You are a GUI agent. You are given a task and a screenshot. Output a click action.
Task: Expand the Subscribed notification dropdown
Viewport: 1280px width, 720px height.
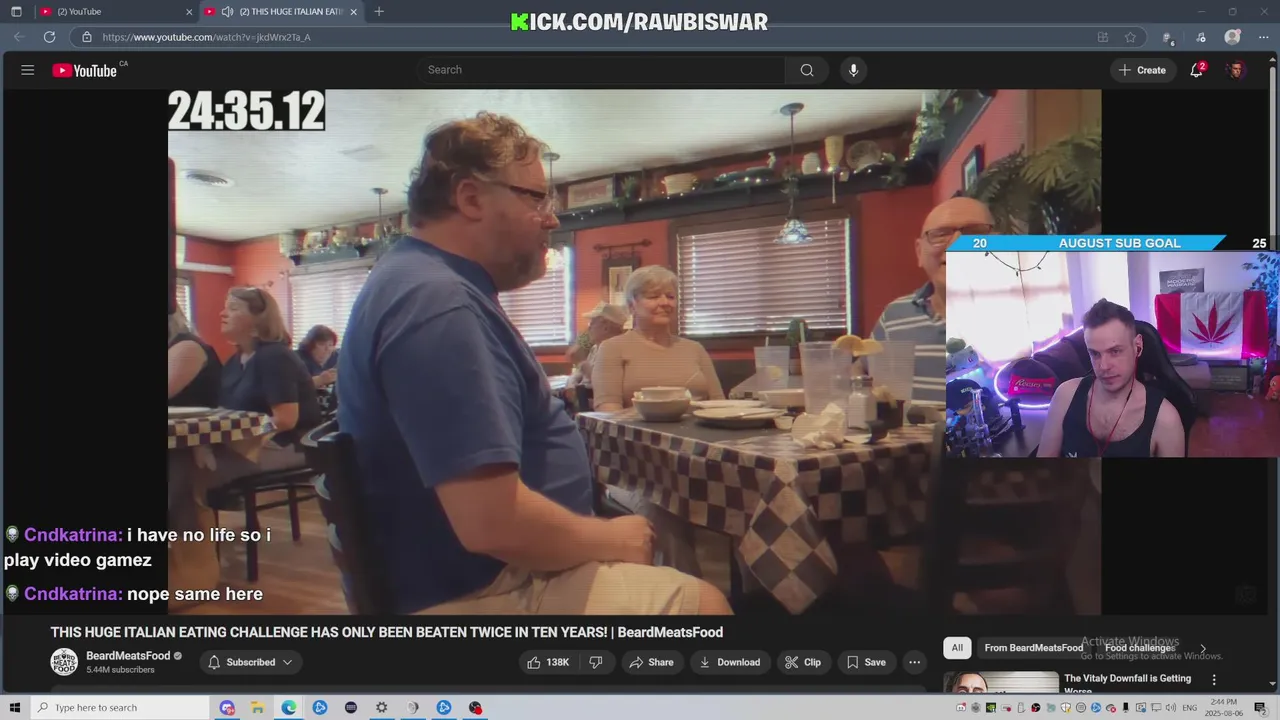(250, 662)
